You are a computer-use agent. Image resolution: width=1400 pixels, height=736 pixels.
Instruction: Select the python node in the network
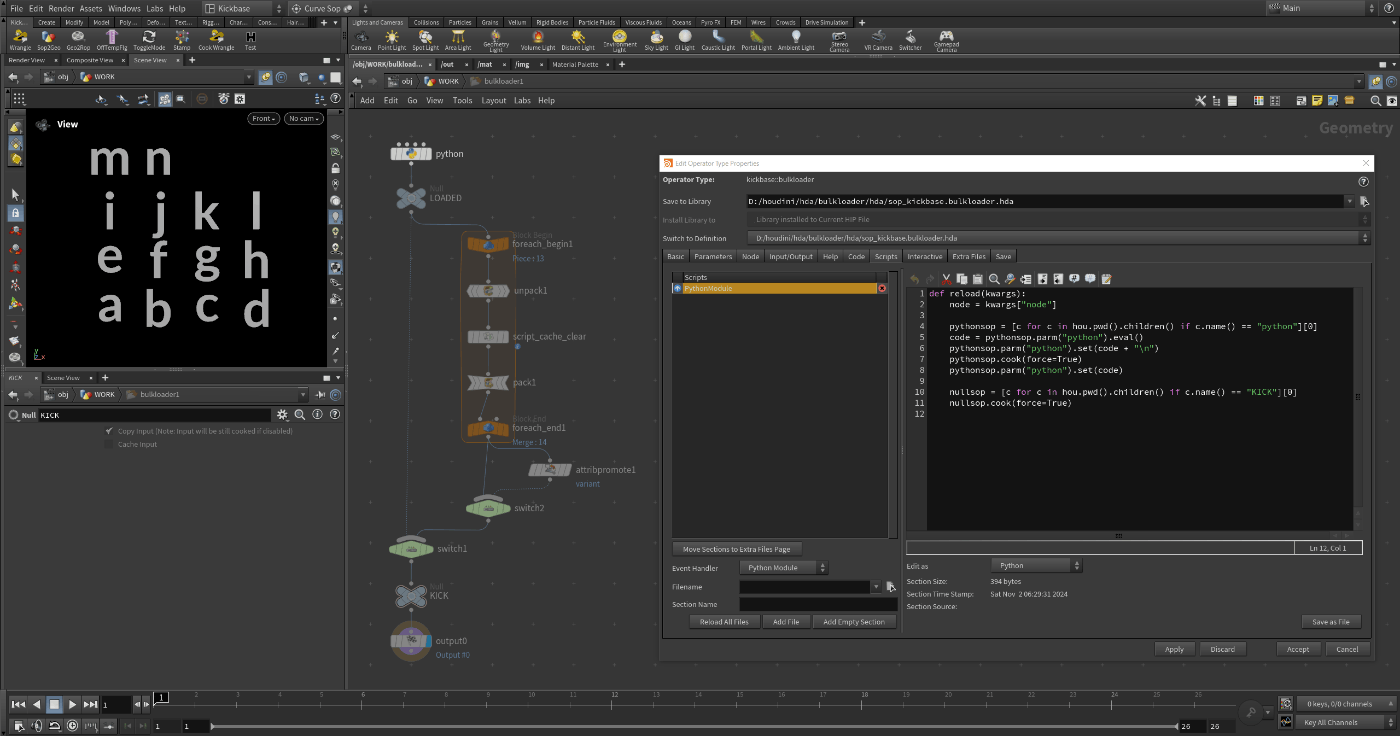pos(411,153)
